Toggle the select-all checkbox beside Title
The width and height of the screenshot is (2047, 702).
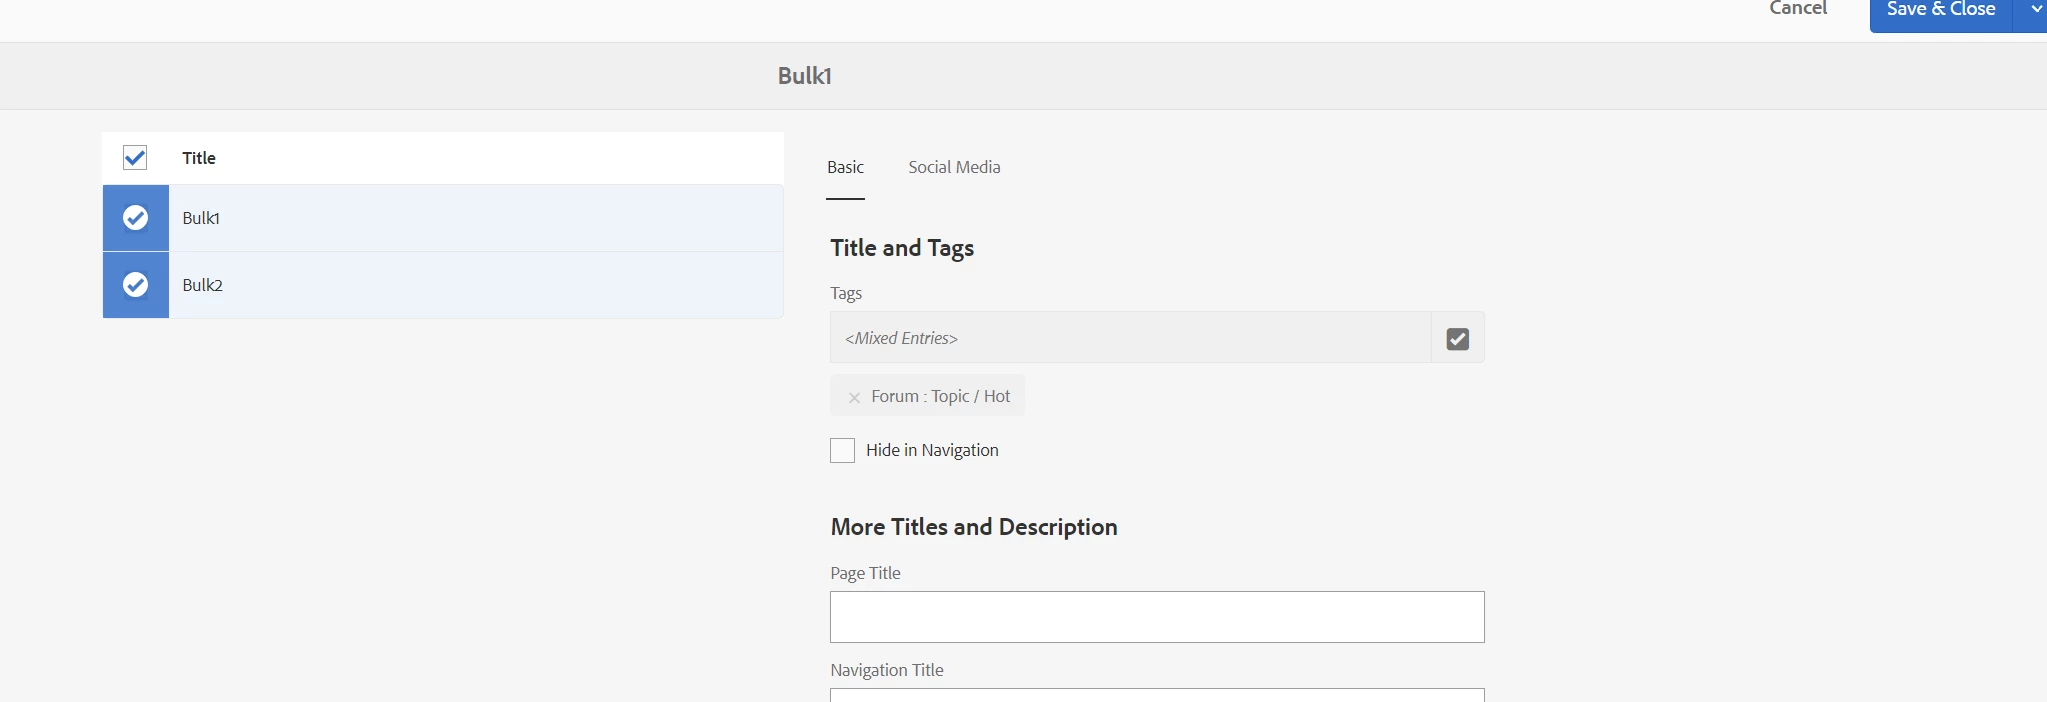(135, 158)
